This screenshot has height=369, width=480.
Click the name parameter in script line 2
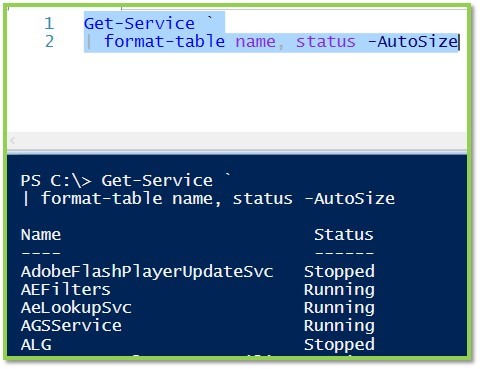(256, 42)
